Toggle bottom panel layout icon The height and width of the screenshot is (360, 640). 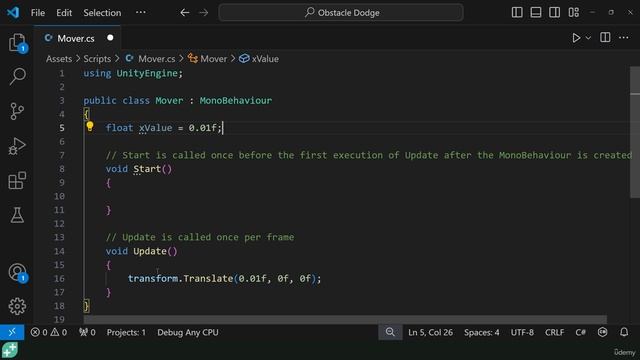pos(536,13)
